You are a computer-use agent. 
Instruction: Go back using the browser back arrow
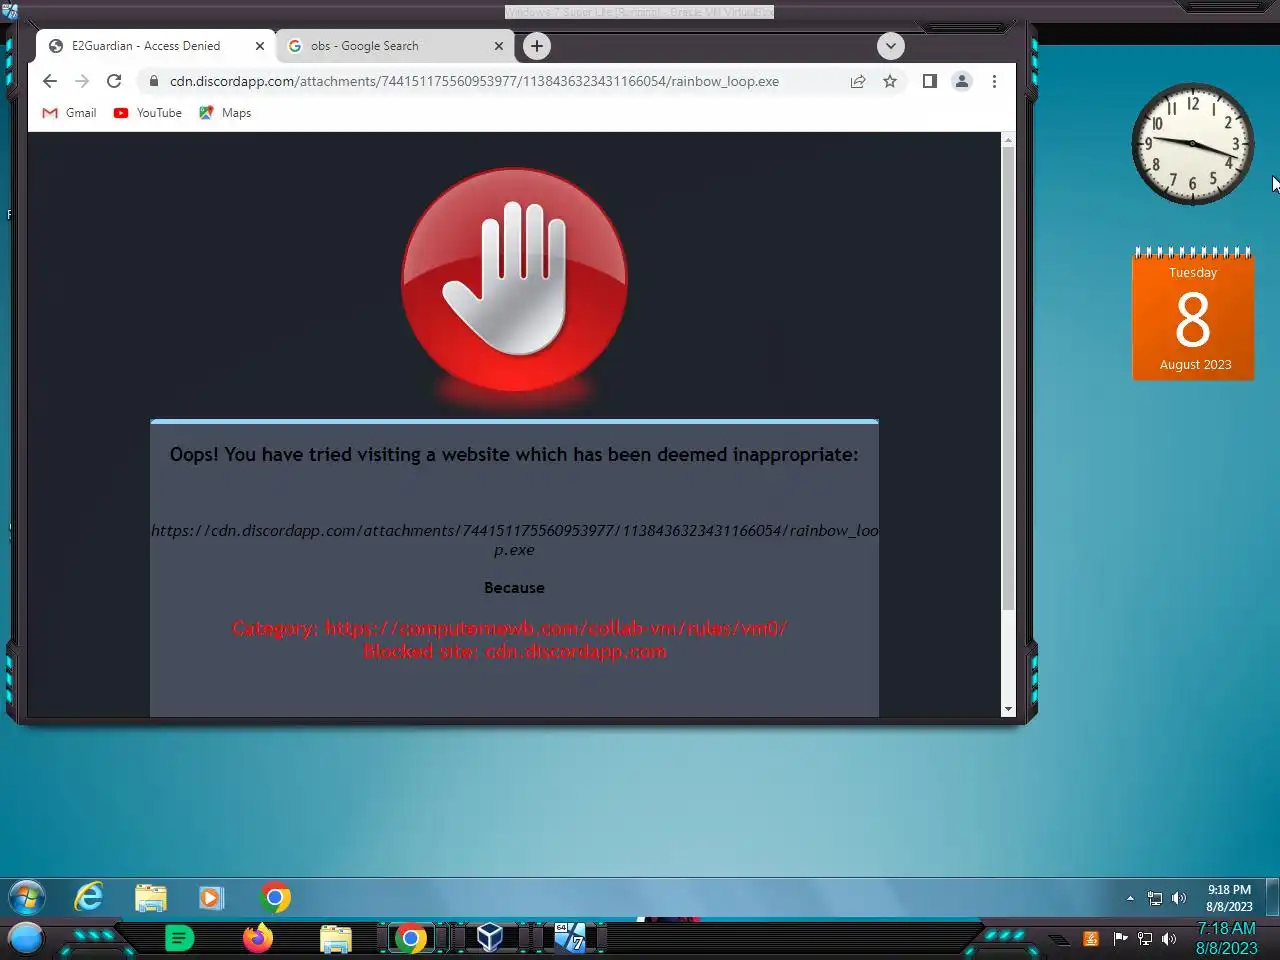point(50,81)
